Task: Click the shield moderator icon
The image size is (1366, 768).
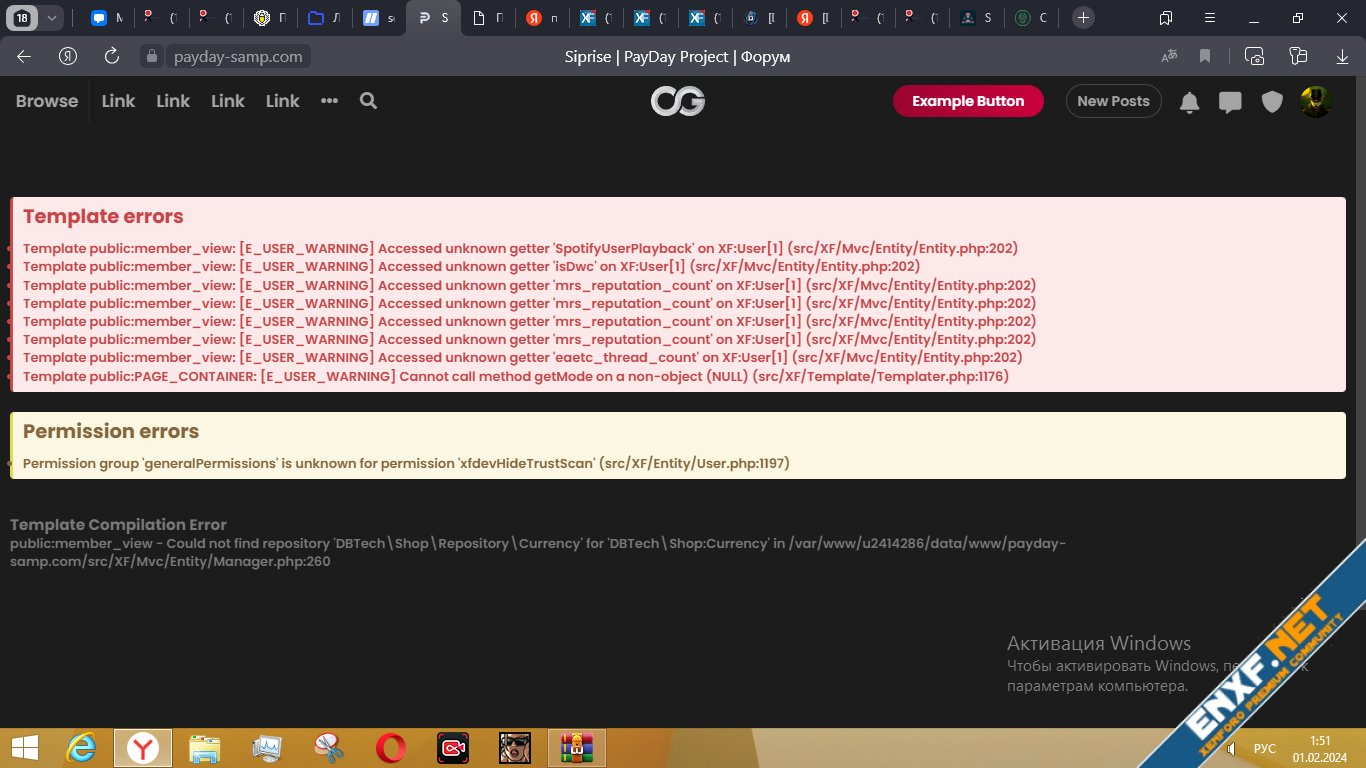Action: pyautogui.click(x=1271, y=102)
